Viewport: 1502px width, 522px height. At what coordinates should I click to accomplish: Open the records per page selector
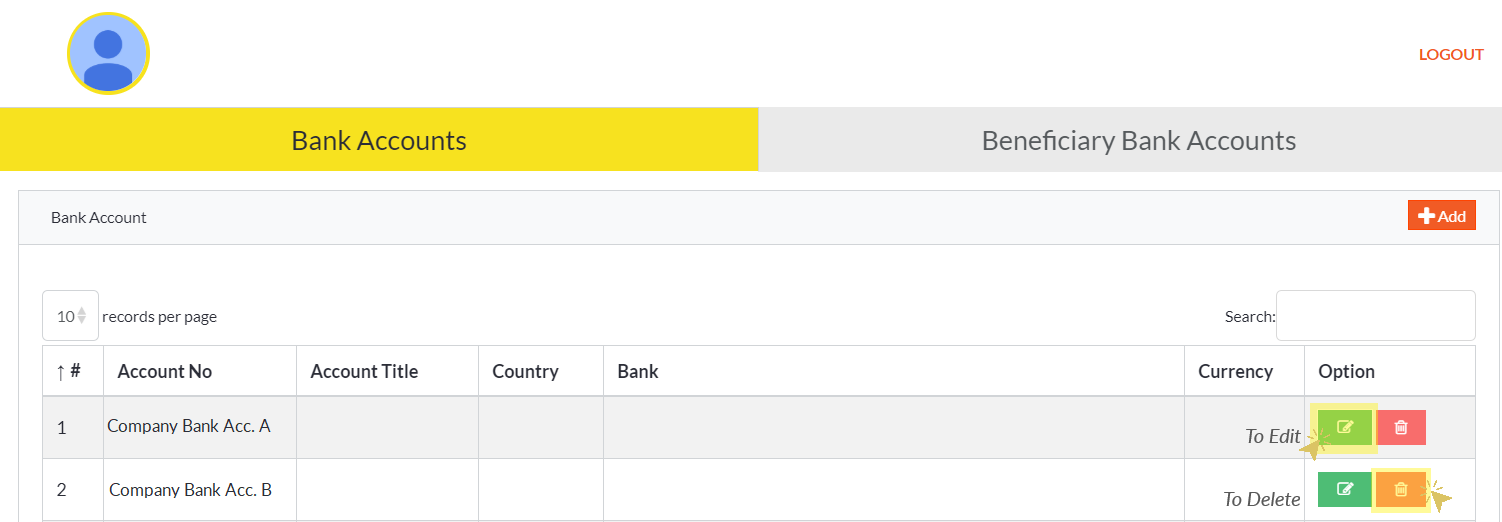66,316
